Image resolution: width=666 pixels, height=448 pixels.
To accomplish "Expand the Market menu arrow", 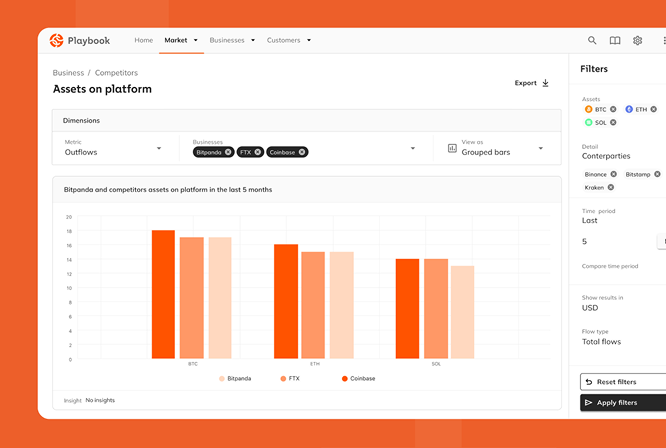I will 195,40.
